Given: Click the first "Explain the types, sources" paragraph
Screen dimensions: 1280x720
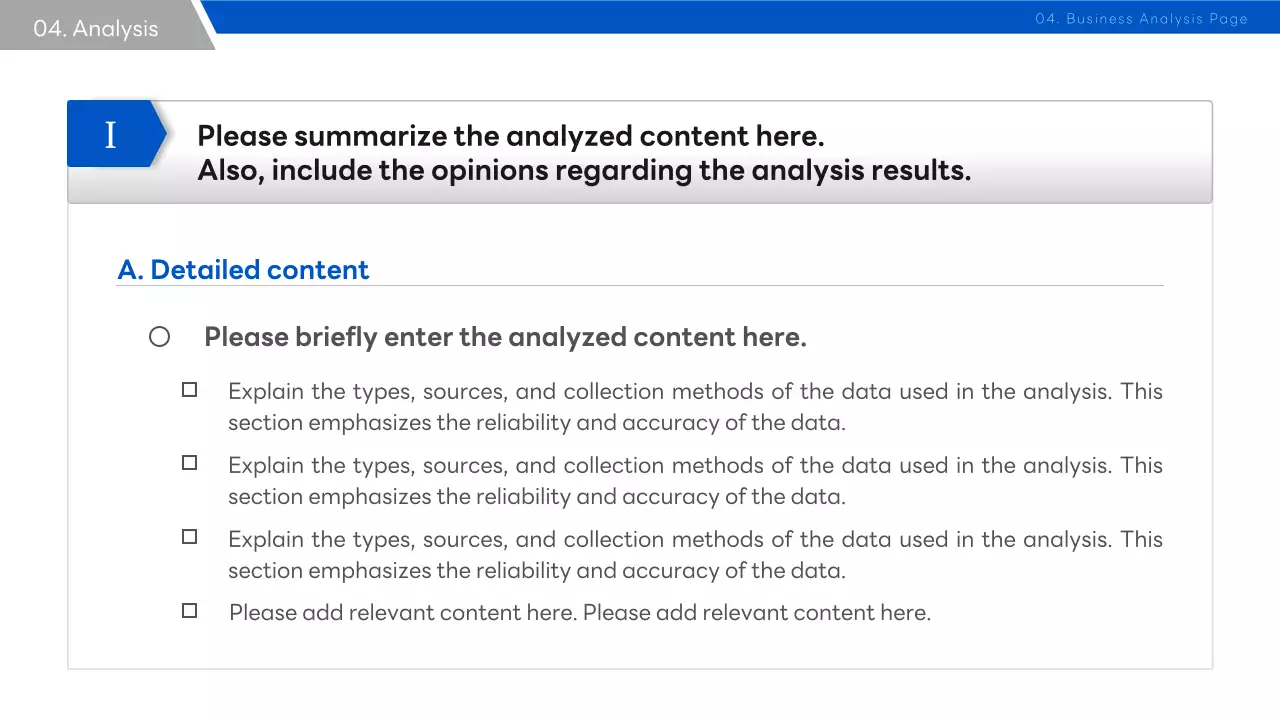Looking at the screenshot, I should (x=695, y=406).
